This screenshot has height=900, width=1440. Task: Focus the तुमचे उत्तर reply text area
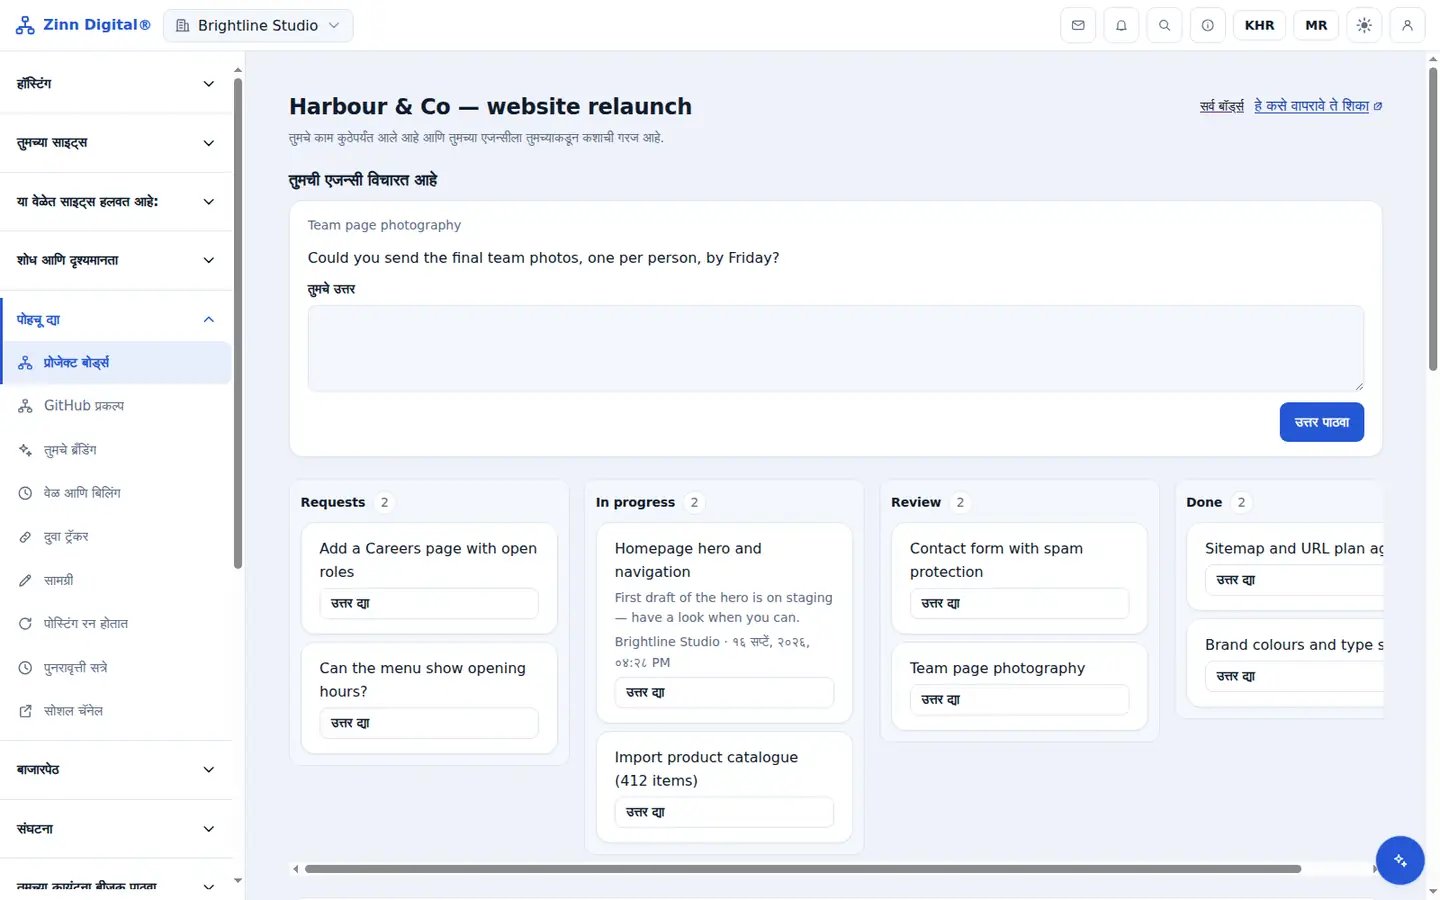pyautogui.click(x=836, y=348)
